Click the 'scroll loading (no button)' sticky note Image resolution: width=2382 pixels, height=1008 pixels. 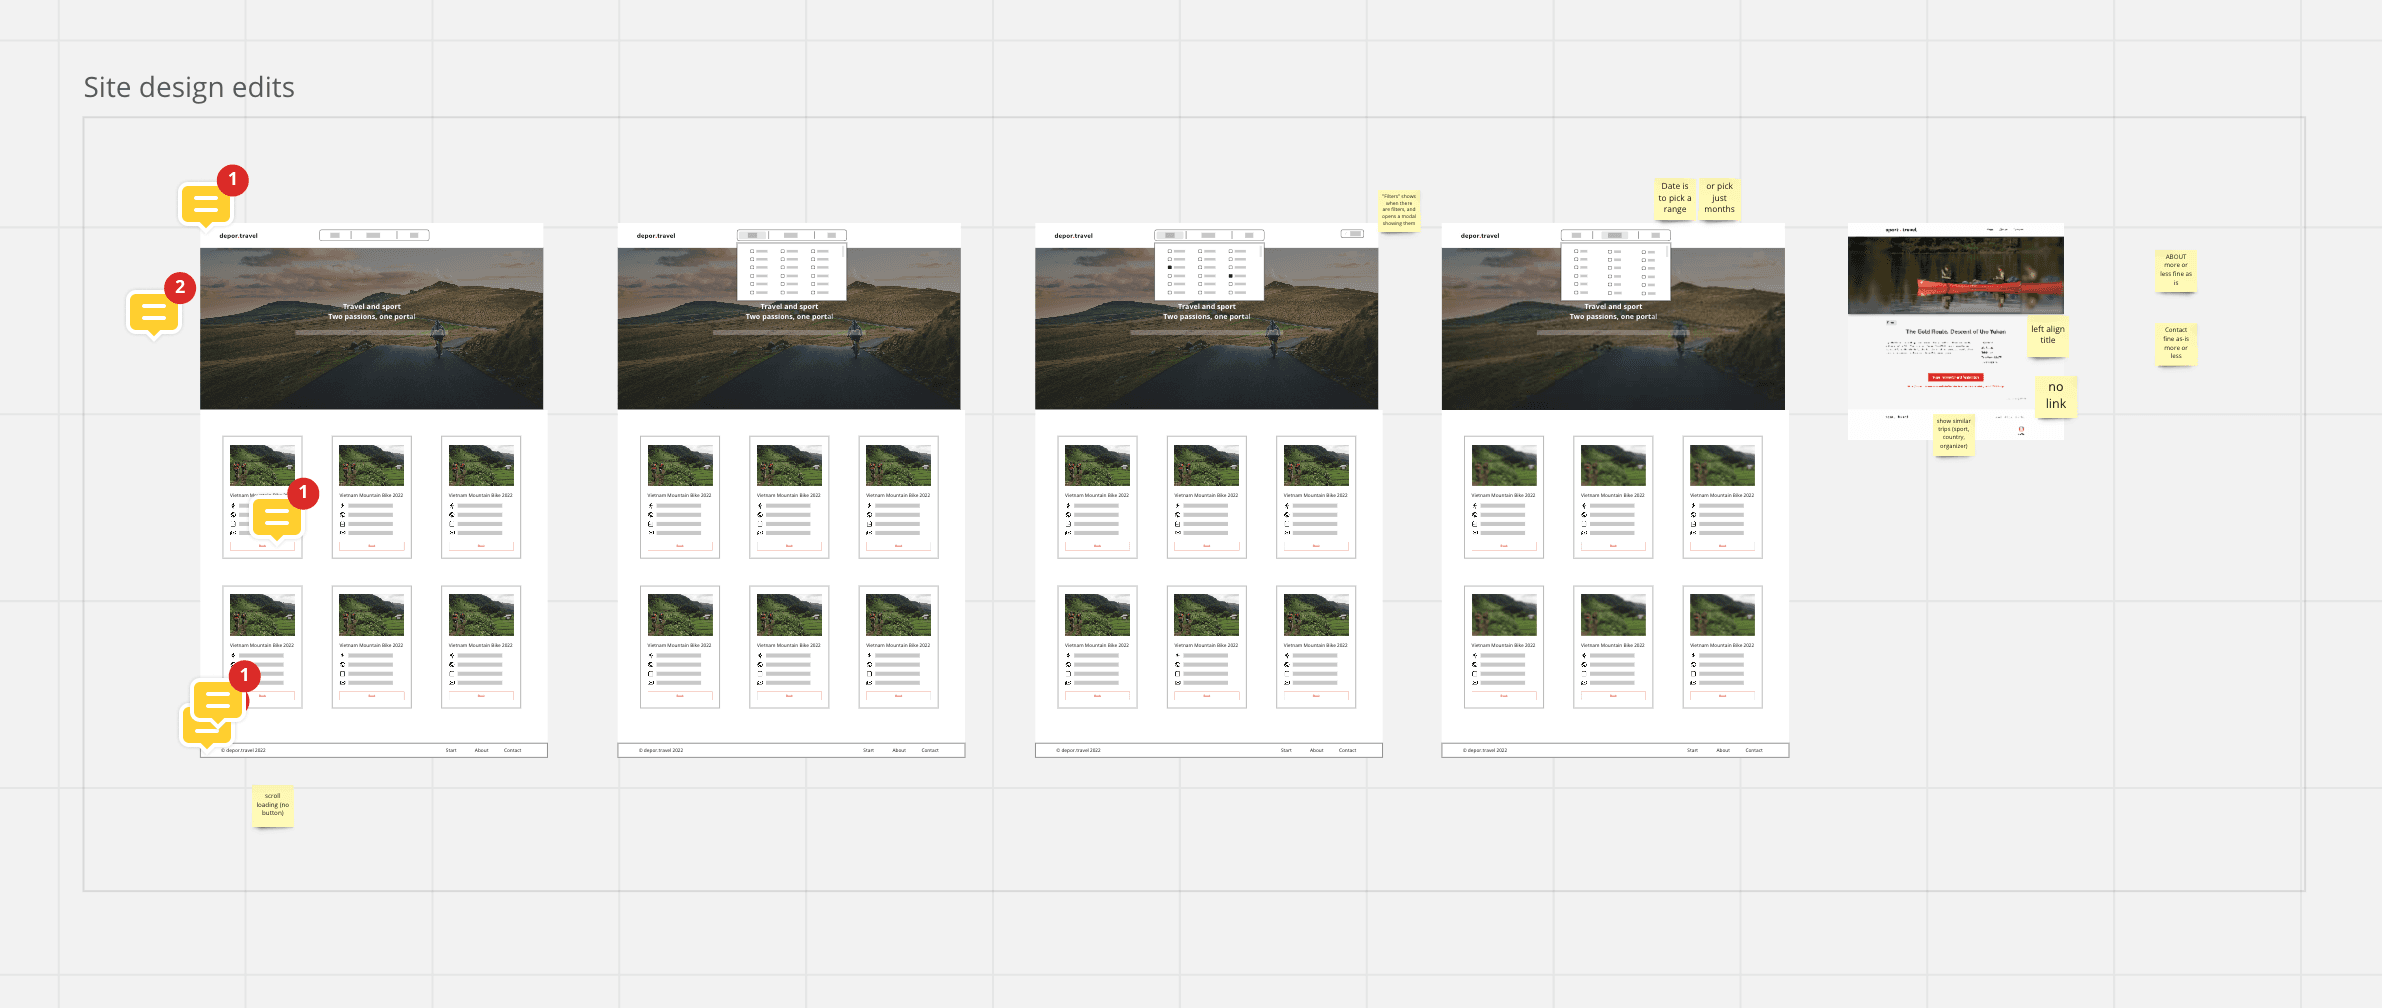pyautogui.click(x=272, y=805)
